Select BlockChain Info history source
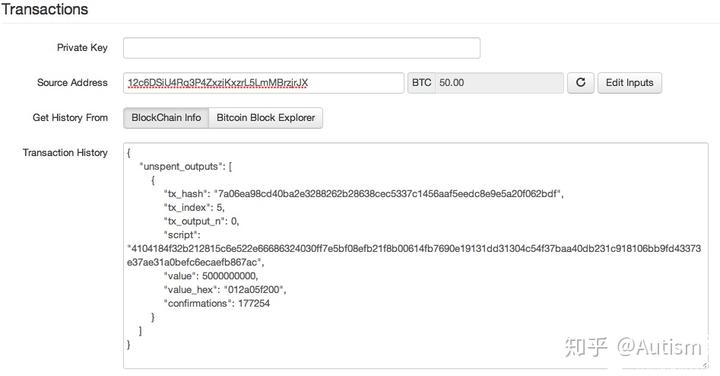 click(x=166, y=118)
